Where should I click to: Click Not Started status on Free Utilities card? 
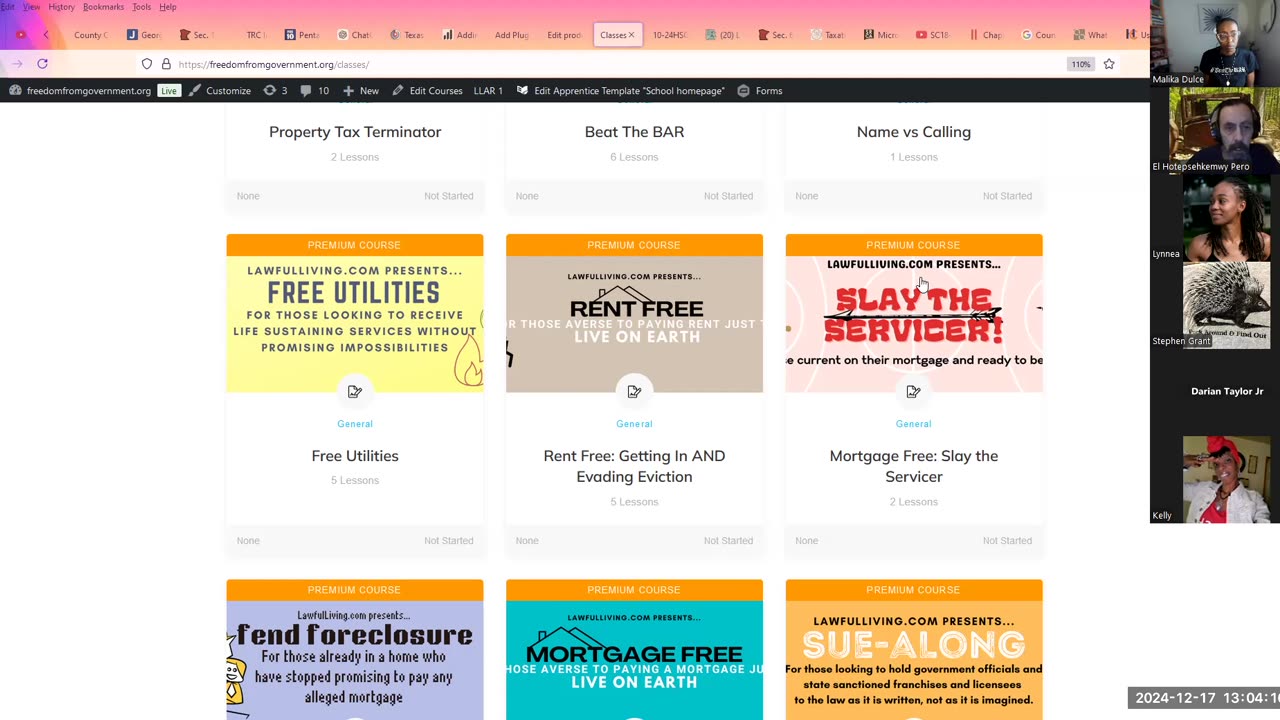click(x=448, y=541)
